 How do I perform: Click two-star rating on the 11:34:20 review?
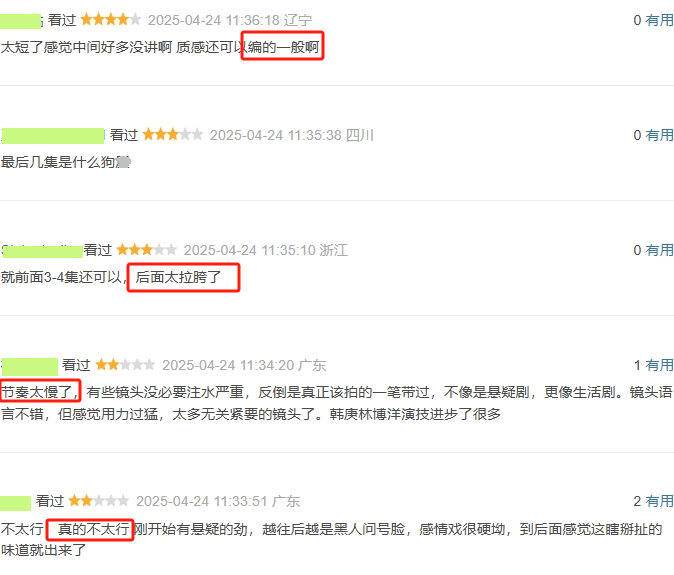pyautogui.click(x=125, y=365)
